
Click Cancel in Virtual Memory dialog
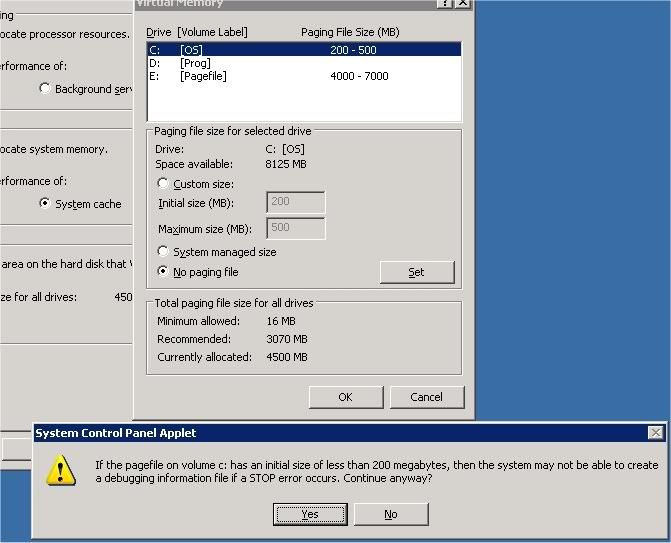427,397
